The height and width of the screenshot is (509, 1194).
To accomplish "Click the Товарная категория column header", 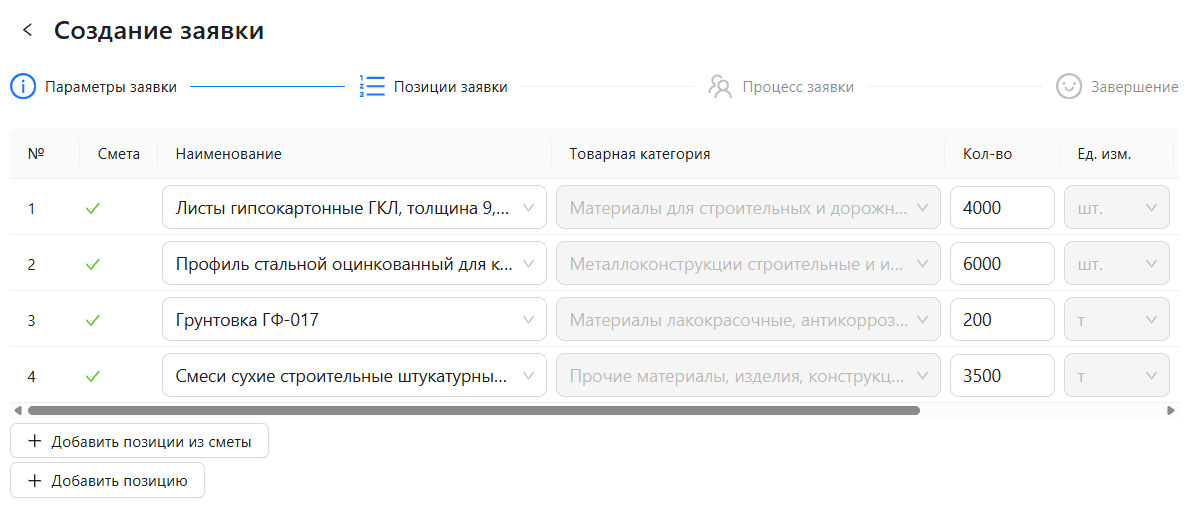I will coord(640,154).
